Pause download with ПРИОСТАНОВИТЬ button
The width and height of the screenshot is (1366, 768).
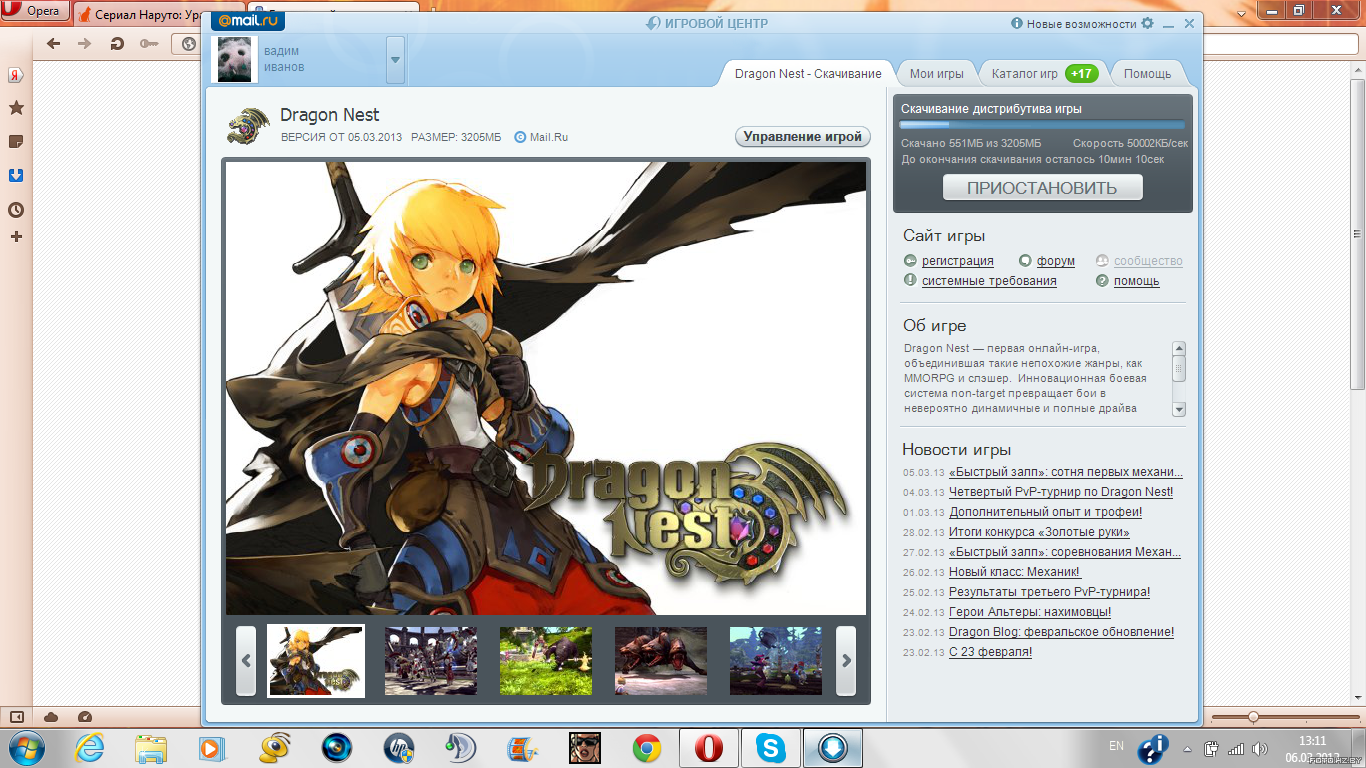pyautogui.click(x=1042, y=188)
